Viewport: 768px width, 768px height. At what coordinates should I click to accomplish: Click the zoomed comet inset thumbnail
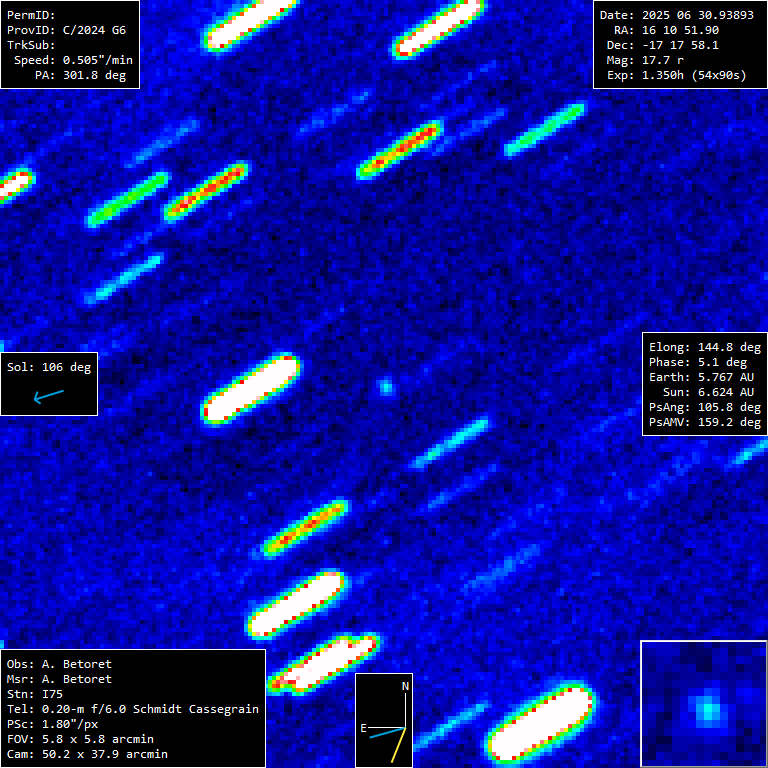click(x=704, y=704)
